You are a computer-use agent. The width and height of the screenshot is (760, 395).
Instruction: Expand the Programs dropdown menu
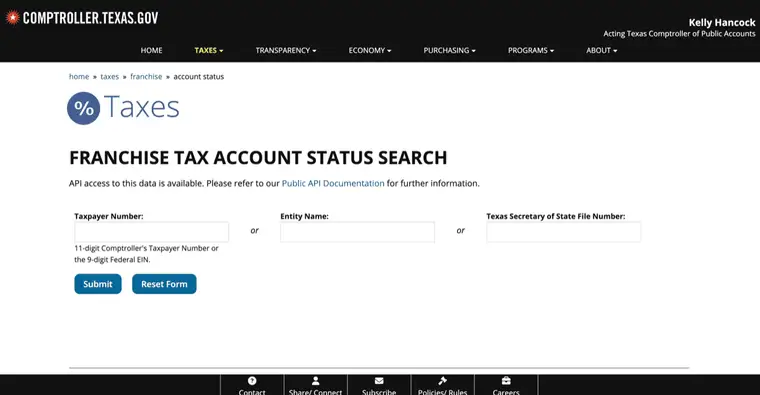[531, 50]
